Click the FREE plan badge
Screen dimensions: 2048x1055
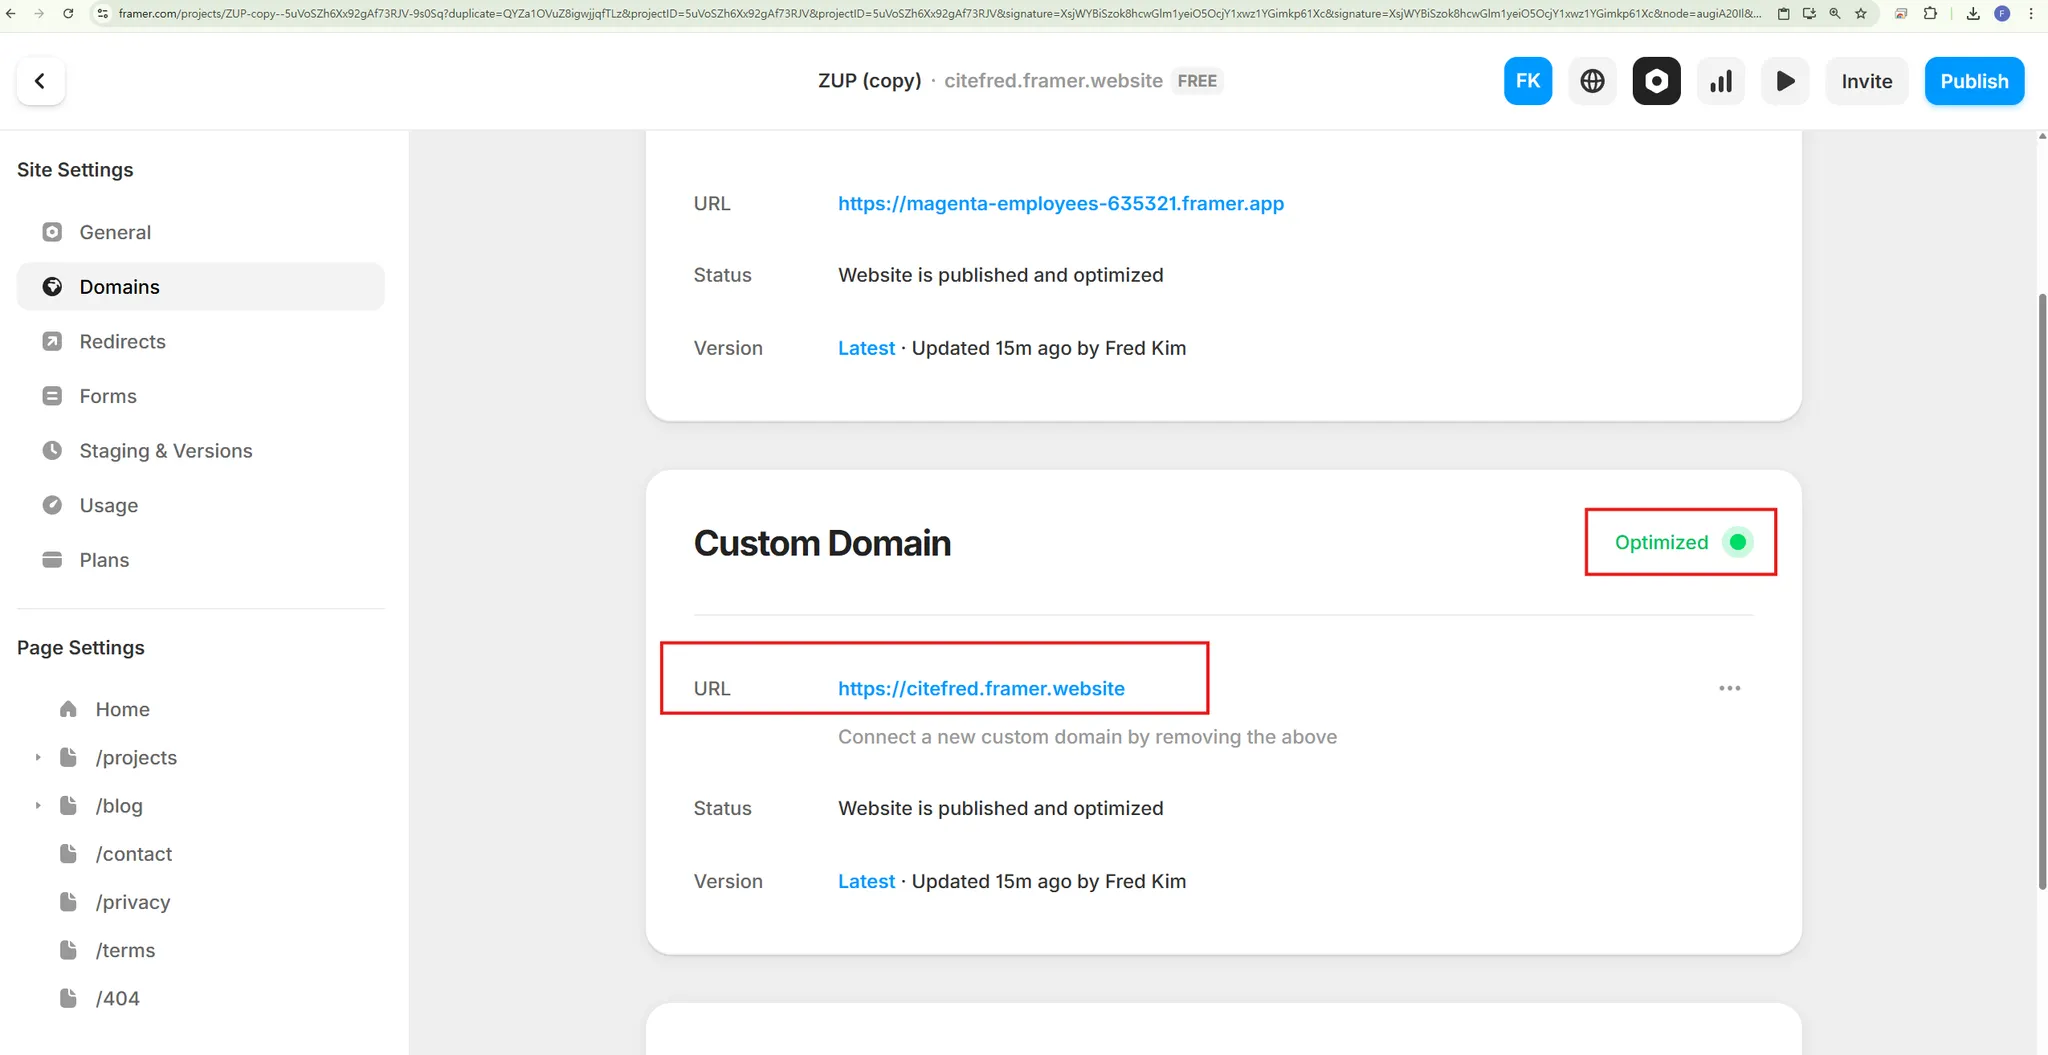(x=1197, y=81)
